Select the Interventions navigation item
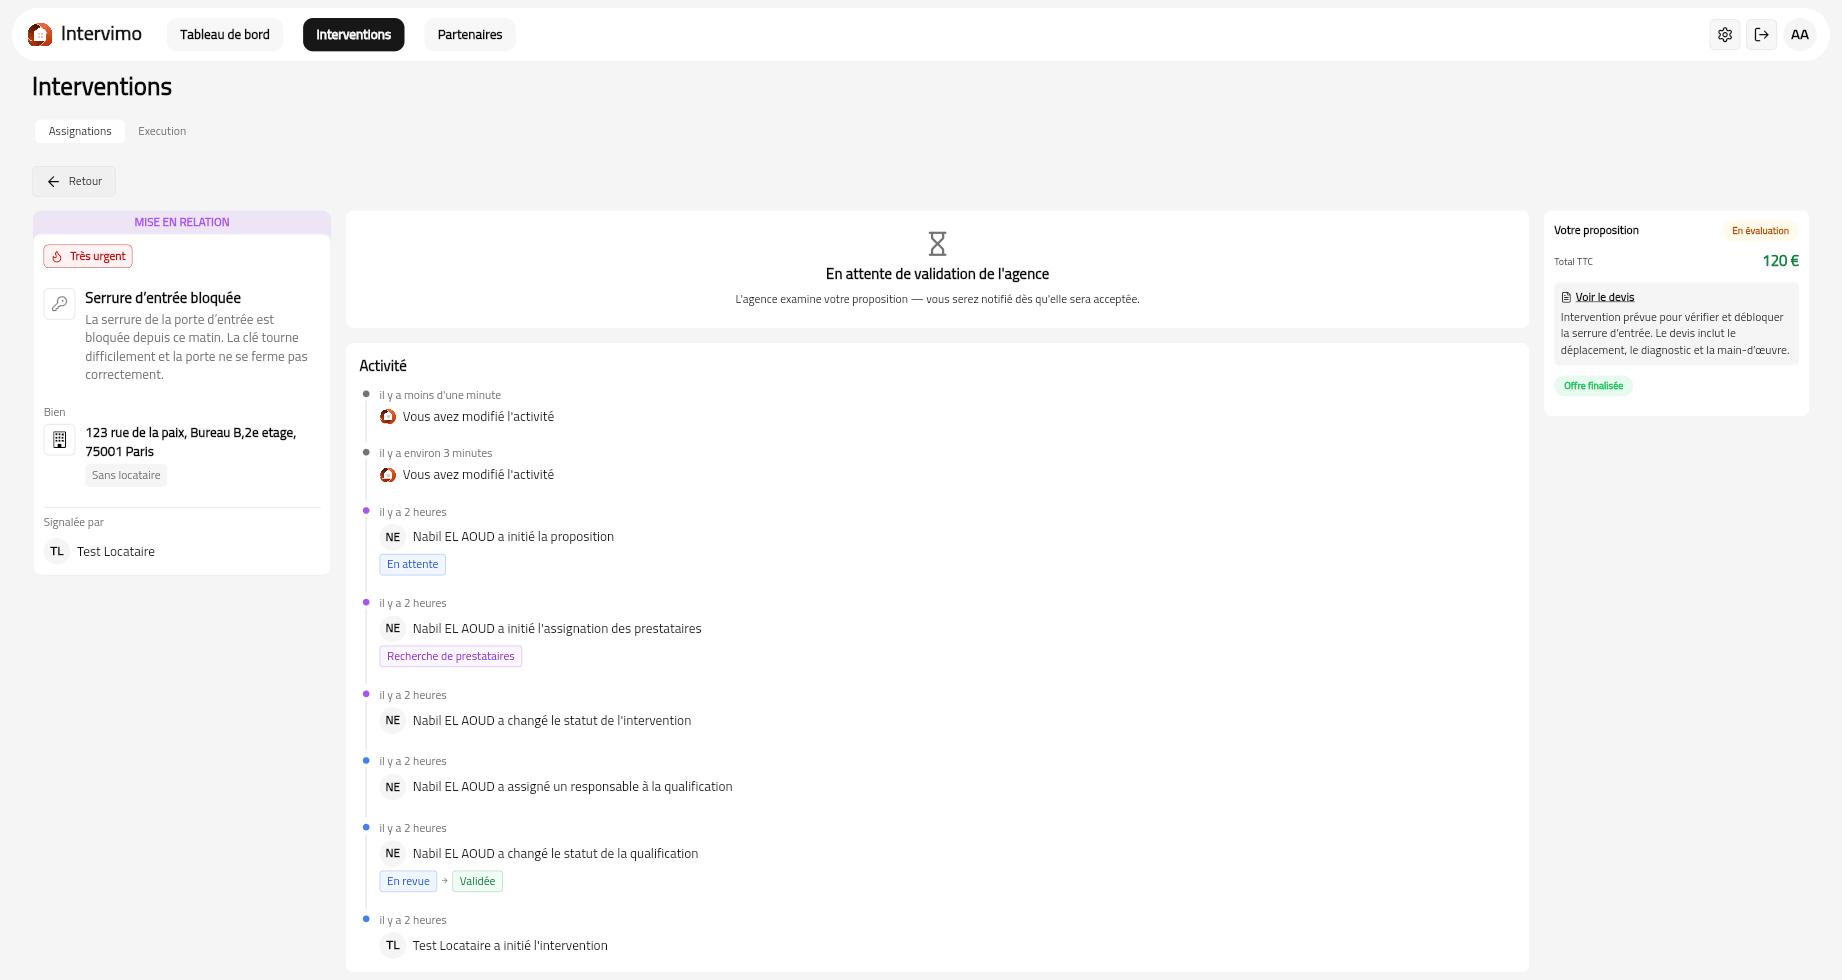This screenshot has height=980, width=1842. pyautogui.click(x=354, y=35)
